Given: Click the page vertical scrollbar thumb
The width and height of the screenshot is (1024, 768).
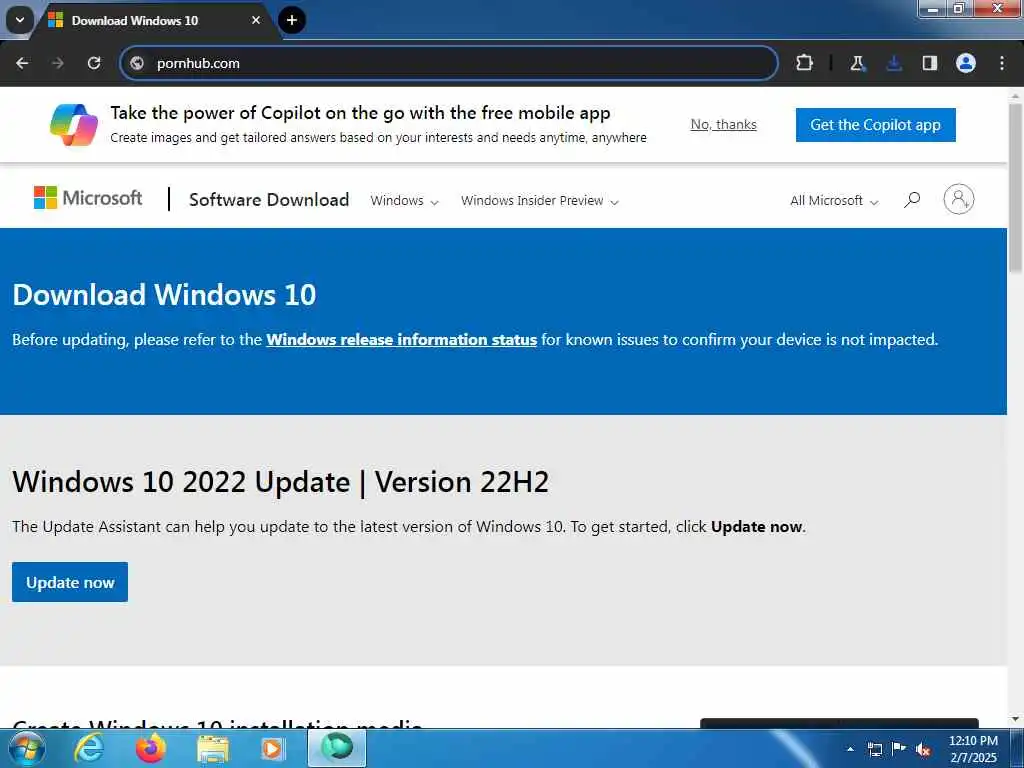Looking at the screenshot, I should click(x=1016, y=186).
